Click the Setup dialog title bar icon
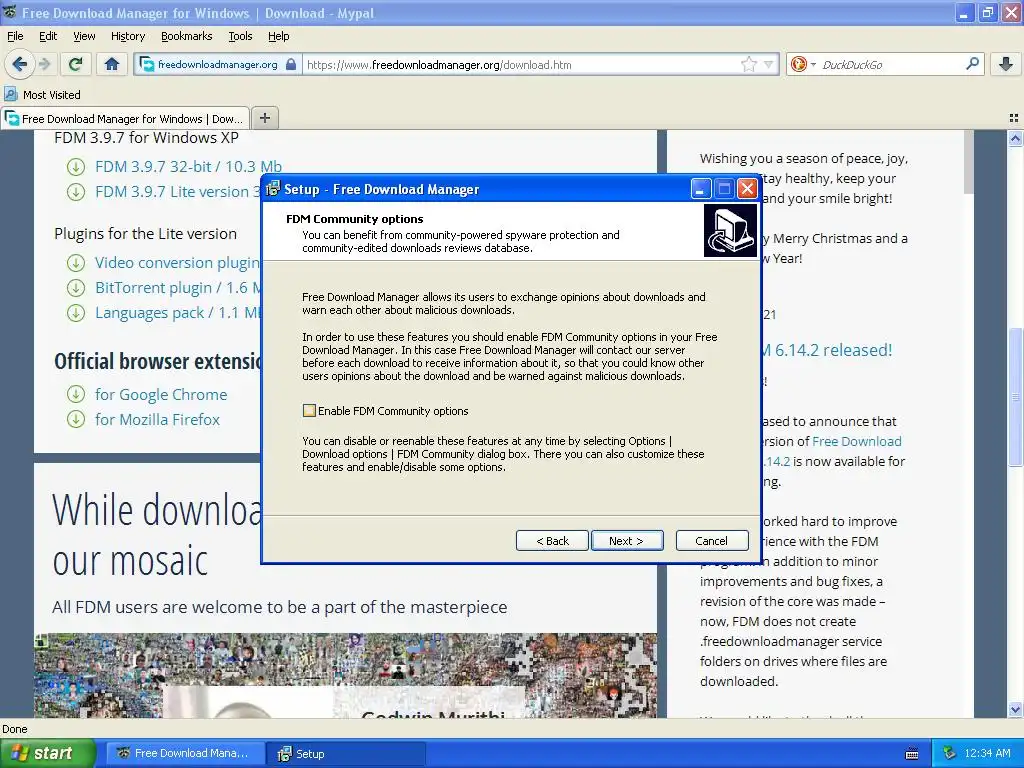Image resolution: width=1024 pixels, height=768 pixels. (273, 189)
